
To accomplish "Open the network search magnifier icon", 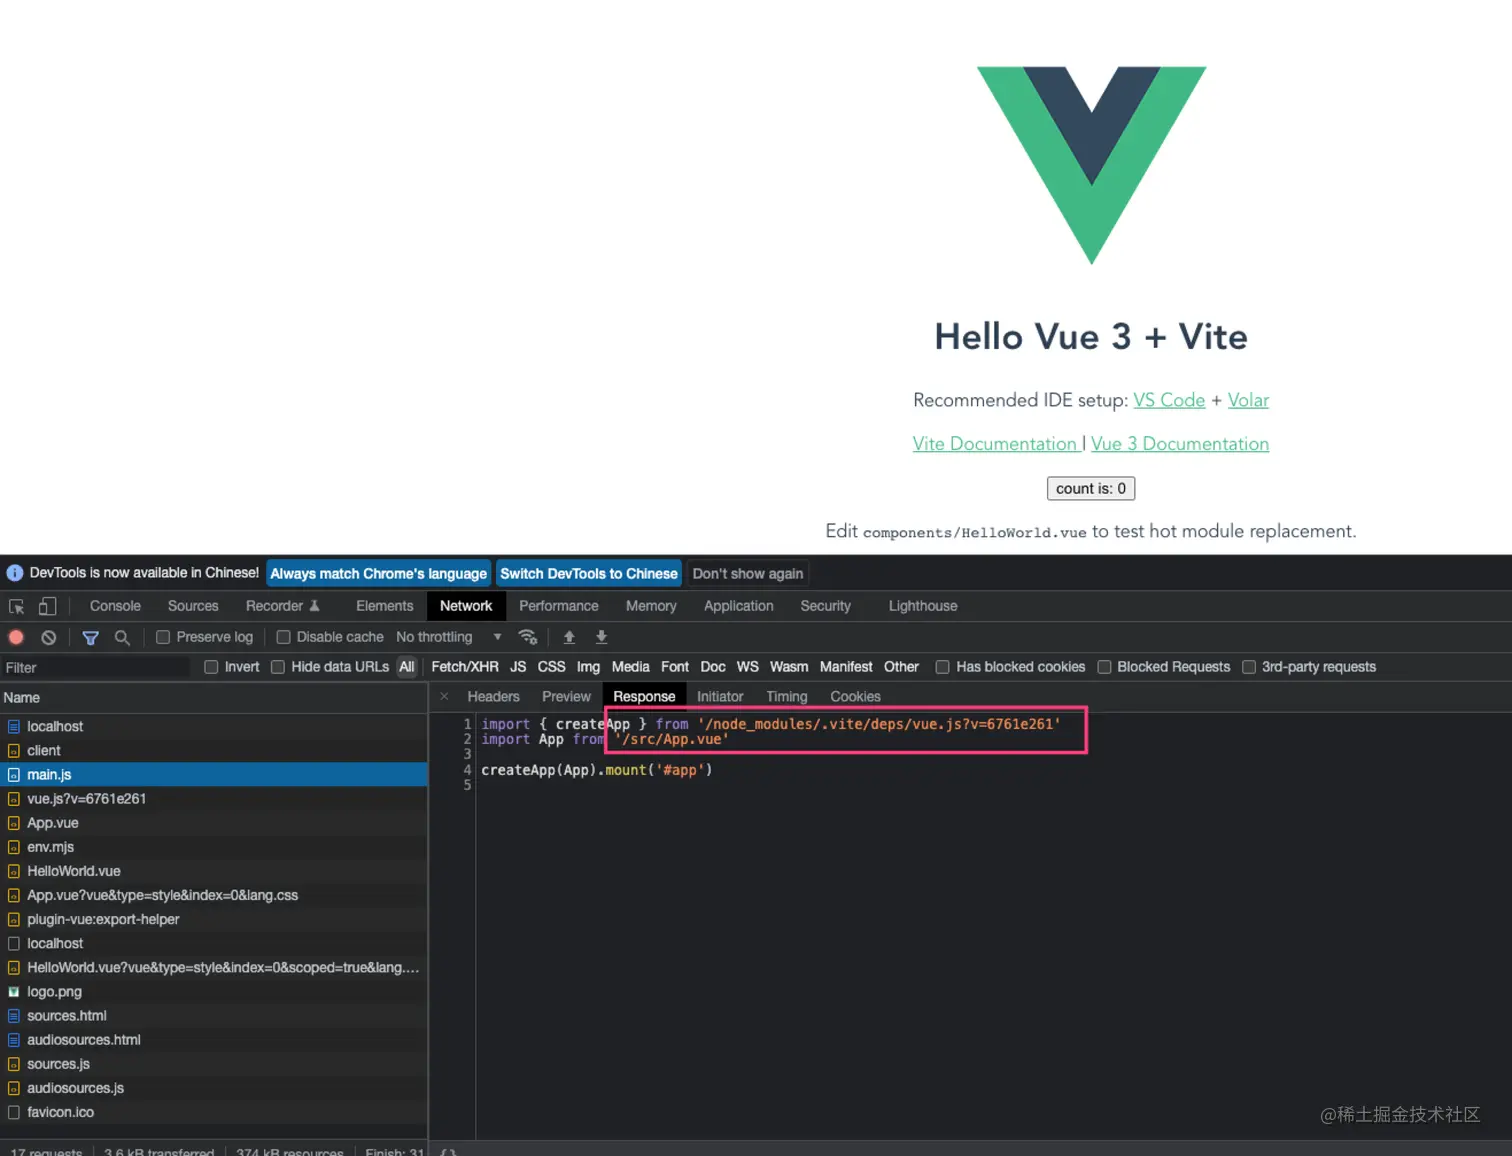I will [x=122, y=637].
